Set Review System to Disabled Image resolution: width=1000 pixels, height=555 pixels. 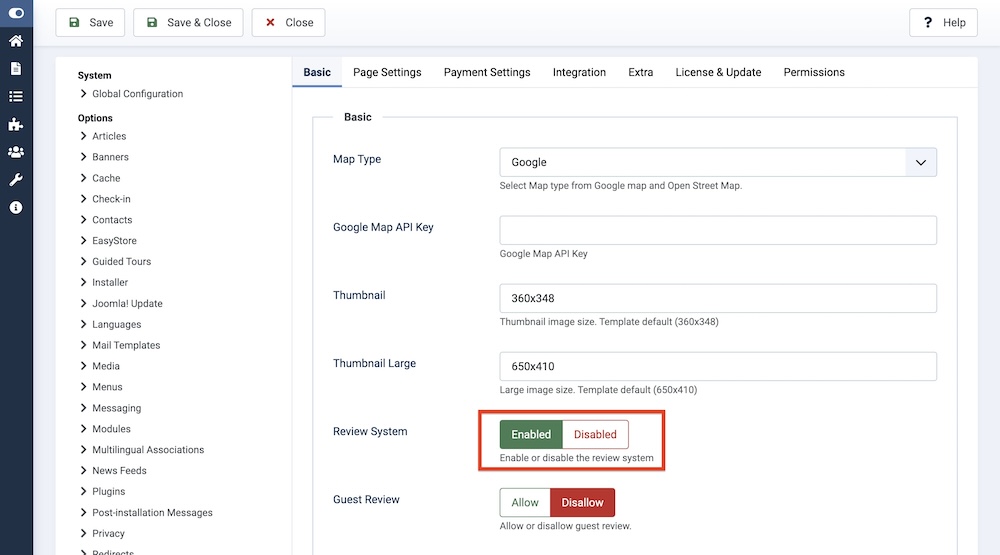click(595, 435)
